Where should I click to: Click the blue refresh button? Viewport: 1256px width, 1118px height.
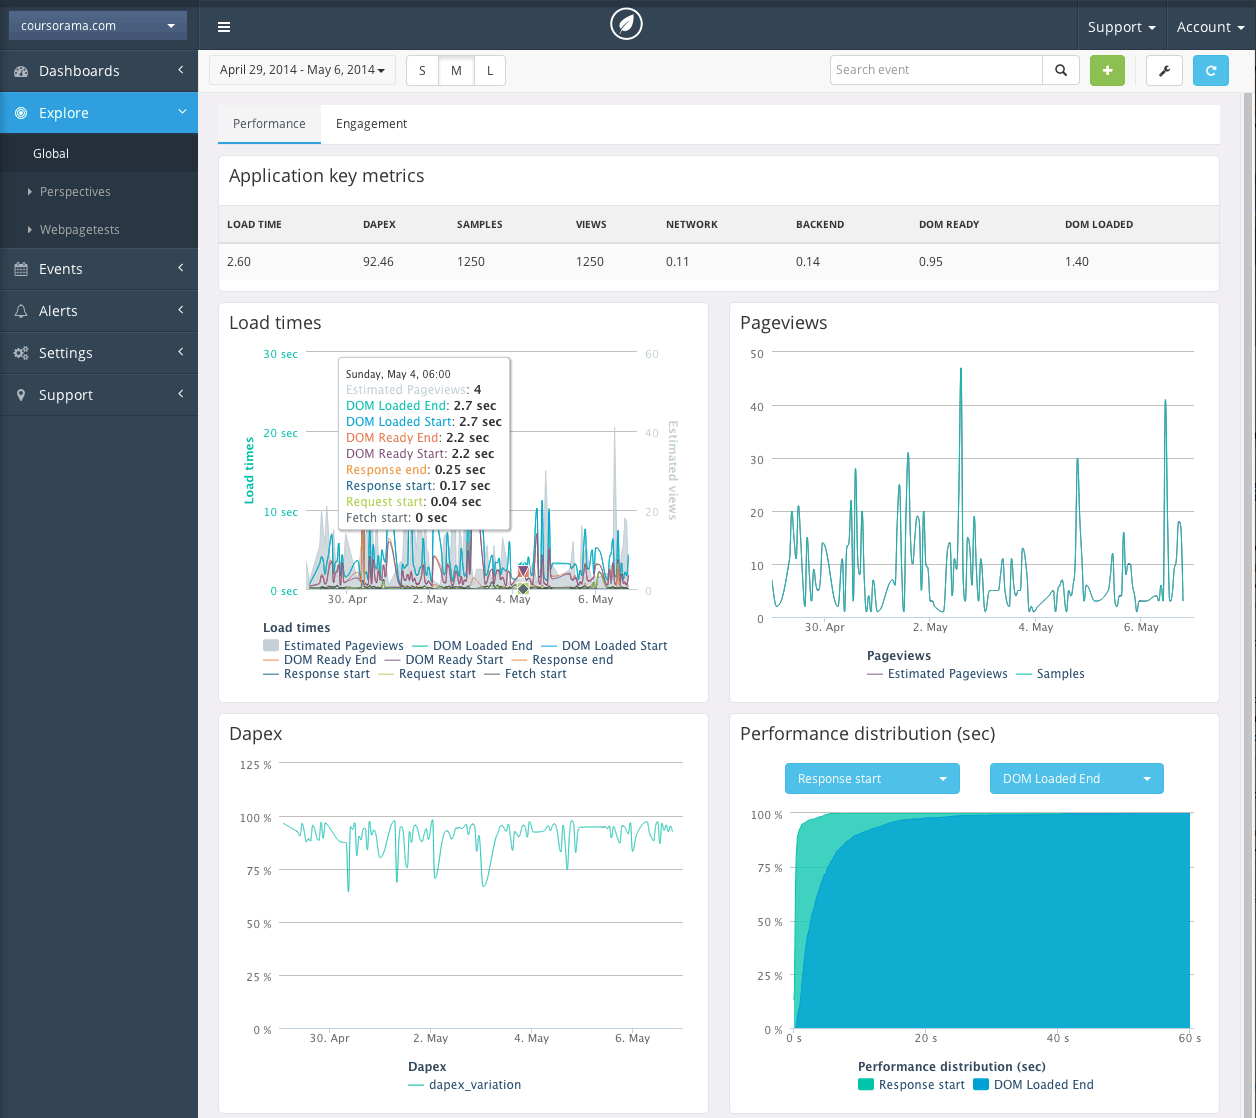(1211, 70)
